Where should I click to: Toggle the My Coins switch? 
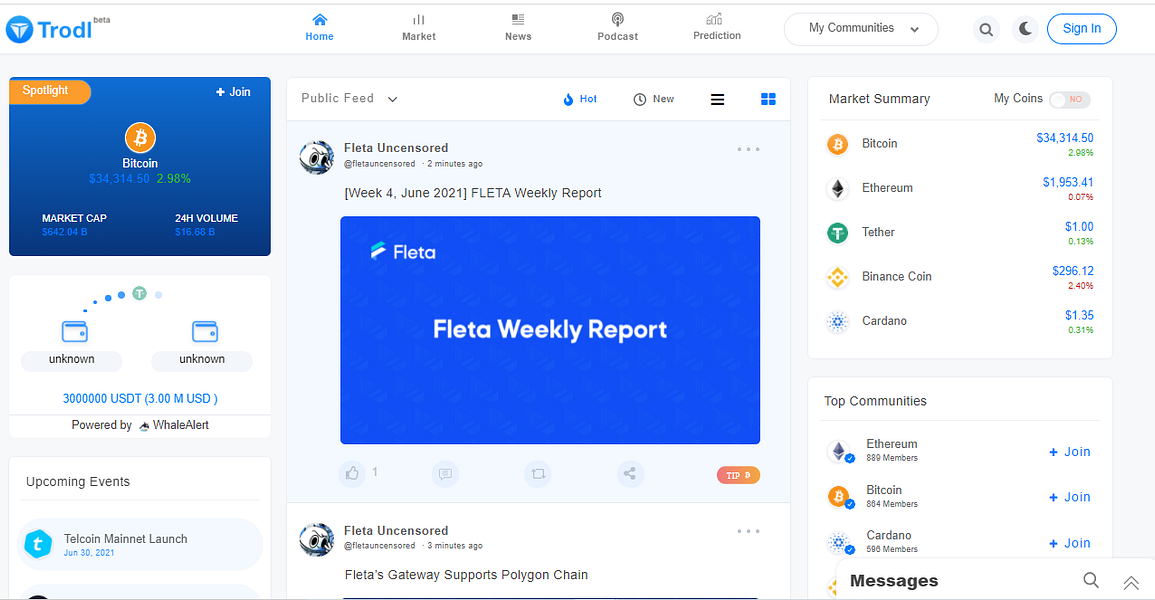click(1070, 99)
